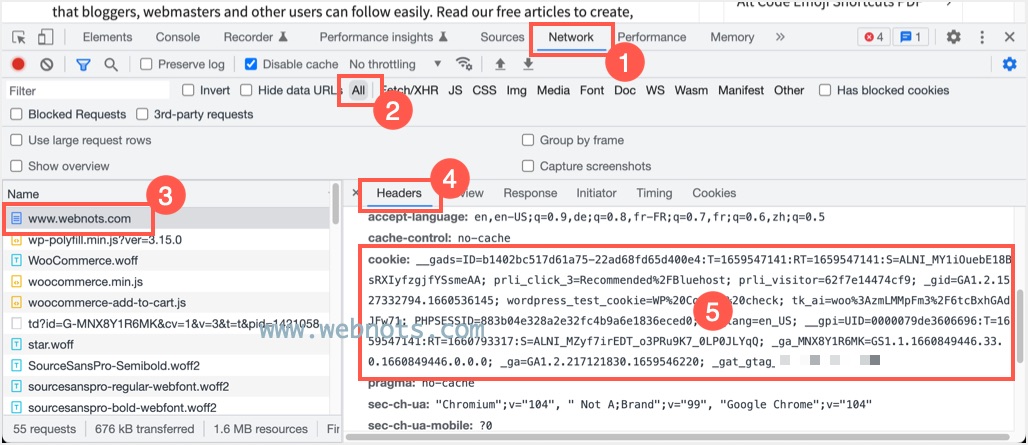Clear the network log
The width and height of the screenshot is (1028, 445).
point(46,64)
